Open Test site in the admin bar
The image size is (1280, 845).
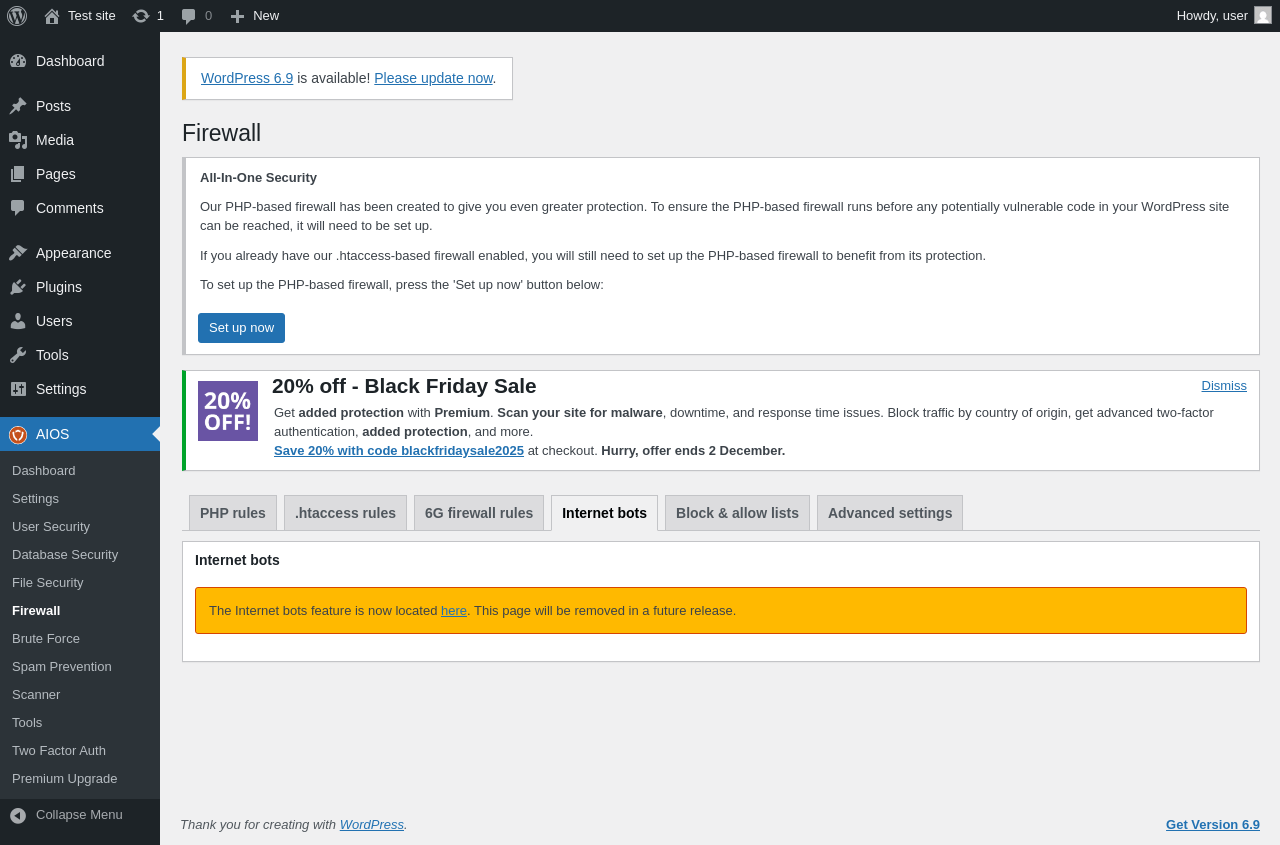80,16
